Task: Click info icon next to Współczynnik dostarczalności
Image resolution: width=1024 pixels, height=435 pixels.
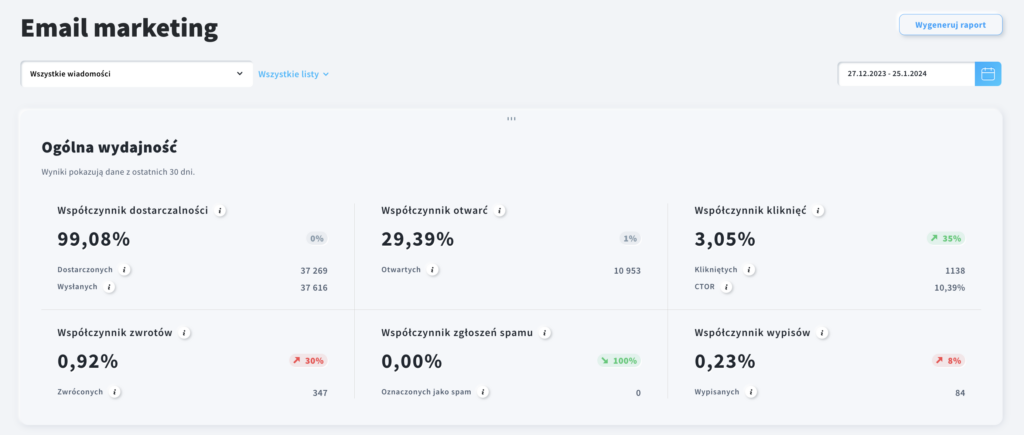Action: click(x=221, y=211)
